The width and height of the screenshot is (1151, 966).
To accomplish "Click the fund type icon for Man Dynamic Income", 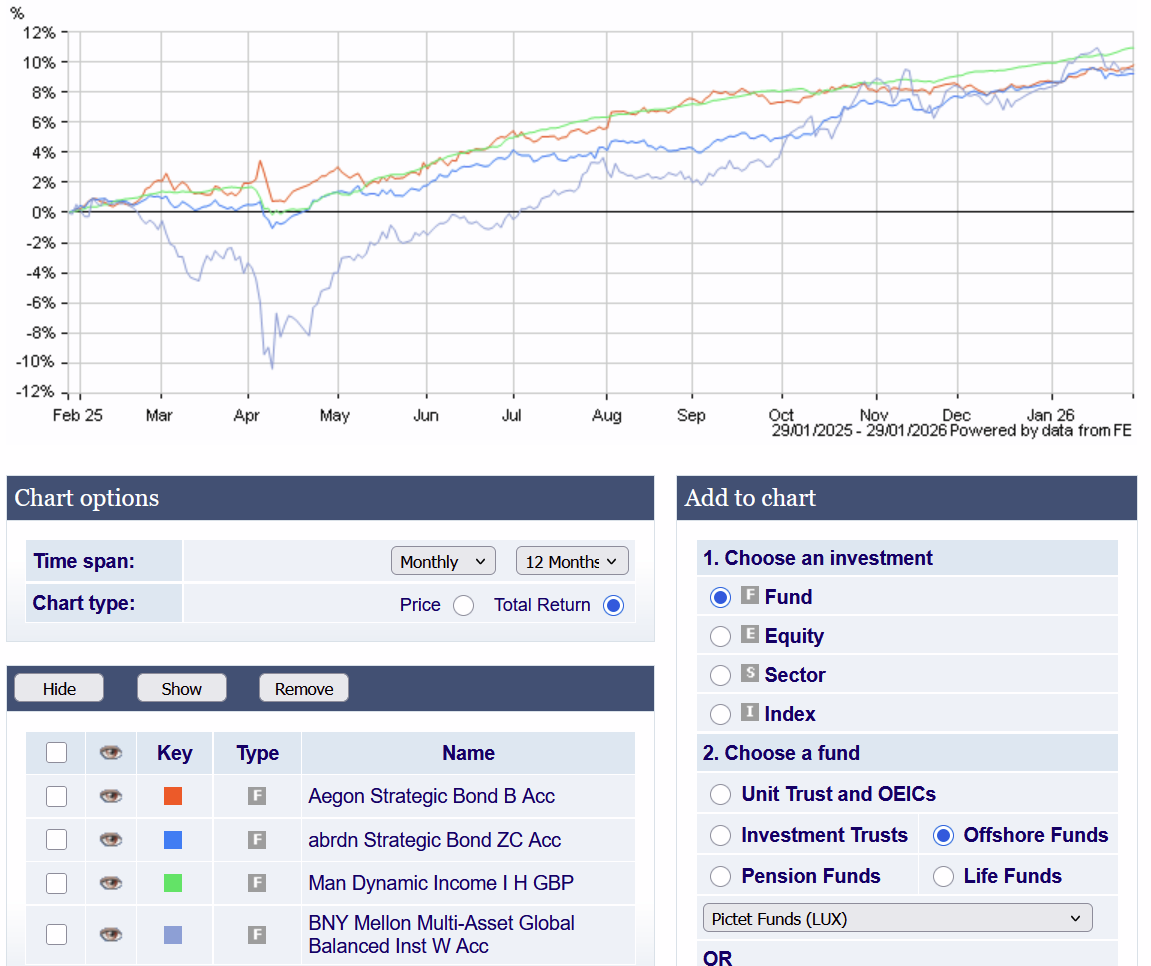I will click(x=257, y=883).
